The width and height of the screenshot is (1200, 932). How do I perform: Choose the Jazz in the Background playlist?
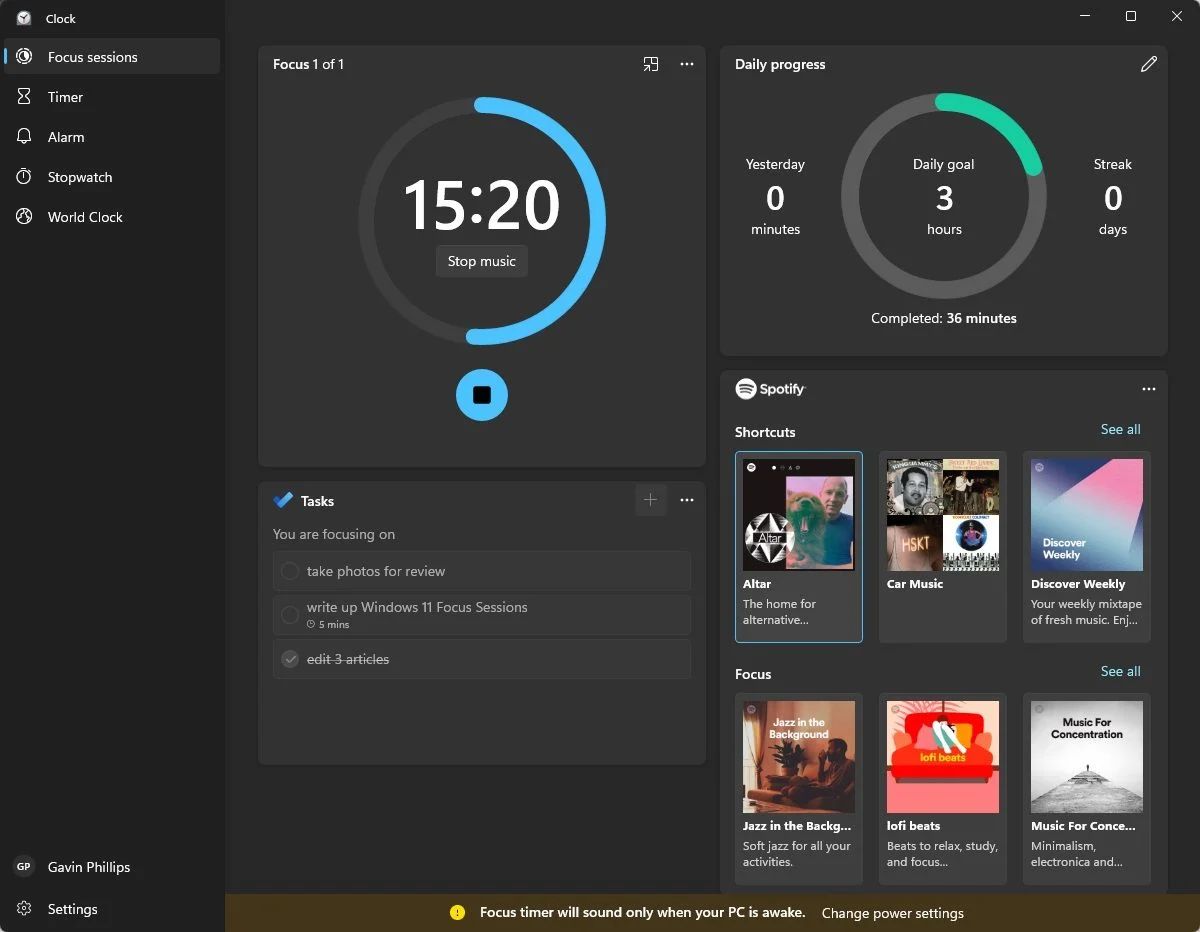coord(798,788)
